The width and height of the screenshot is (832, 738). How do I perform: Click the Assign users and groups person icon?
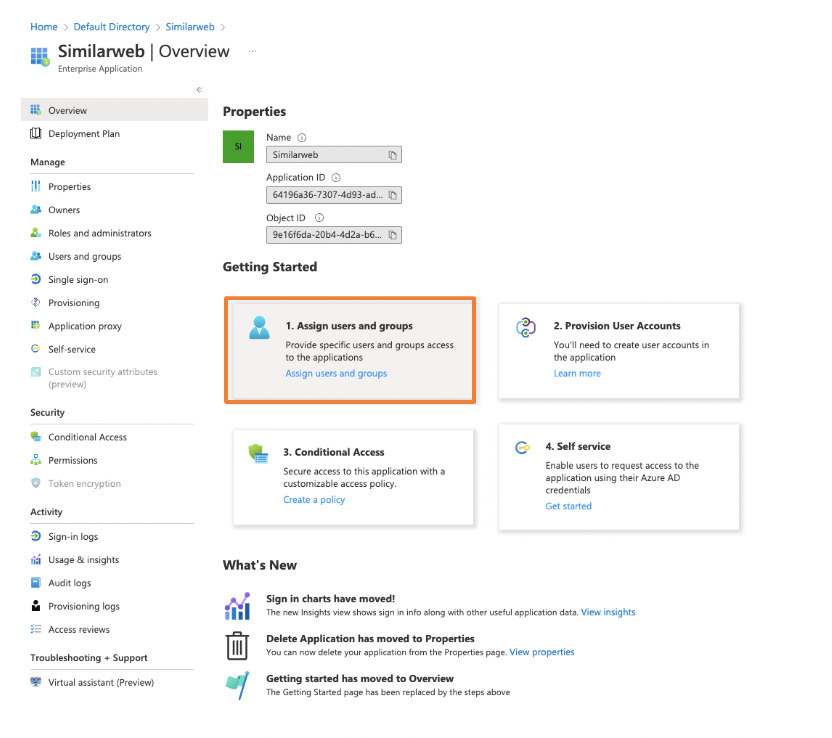click(x=259, y=328)
